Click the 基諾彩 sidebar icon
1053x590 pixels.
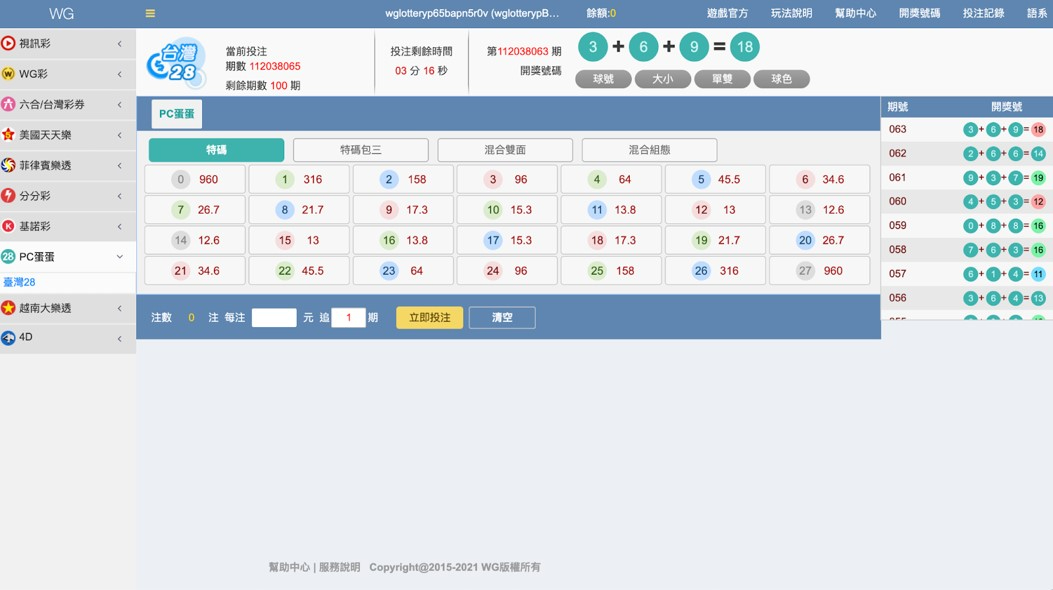tap(9, 227)
